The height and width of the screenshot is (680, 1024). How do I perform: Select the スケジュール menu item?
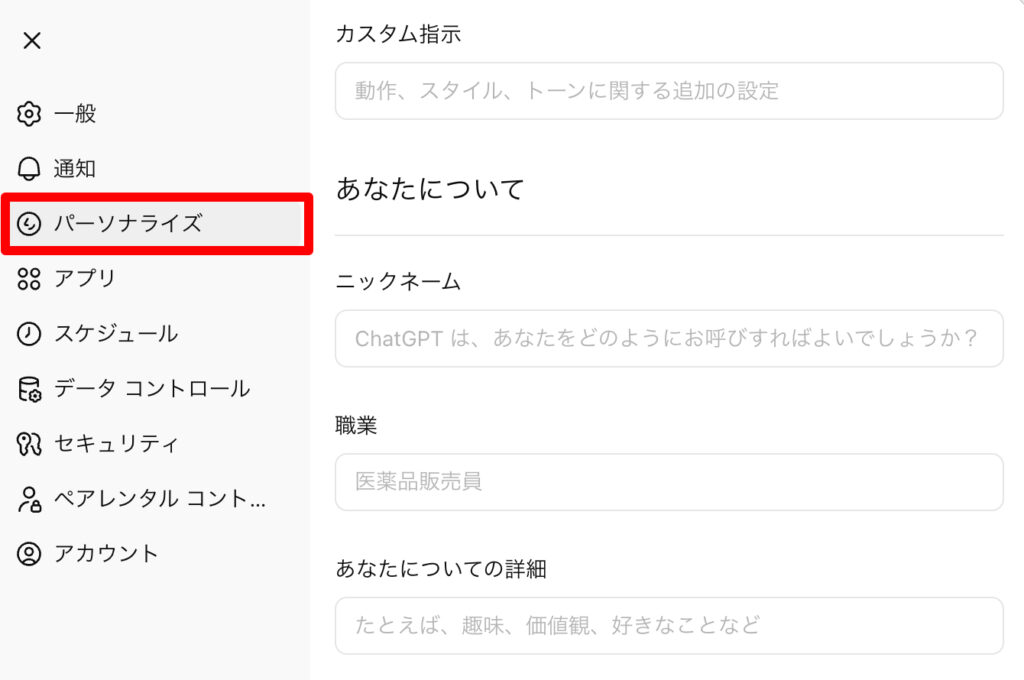coord(116,334)
